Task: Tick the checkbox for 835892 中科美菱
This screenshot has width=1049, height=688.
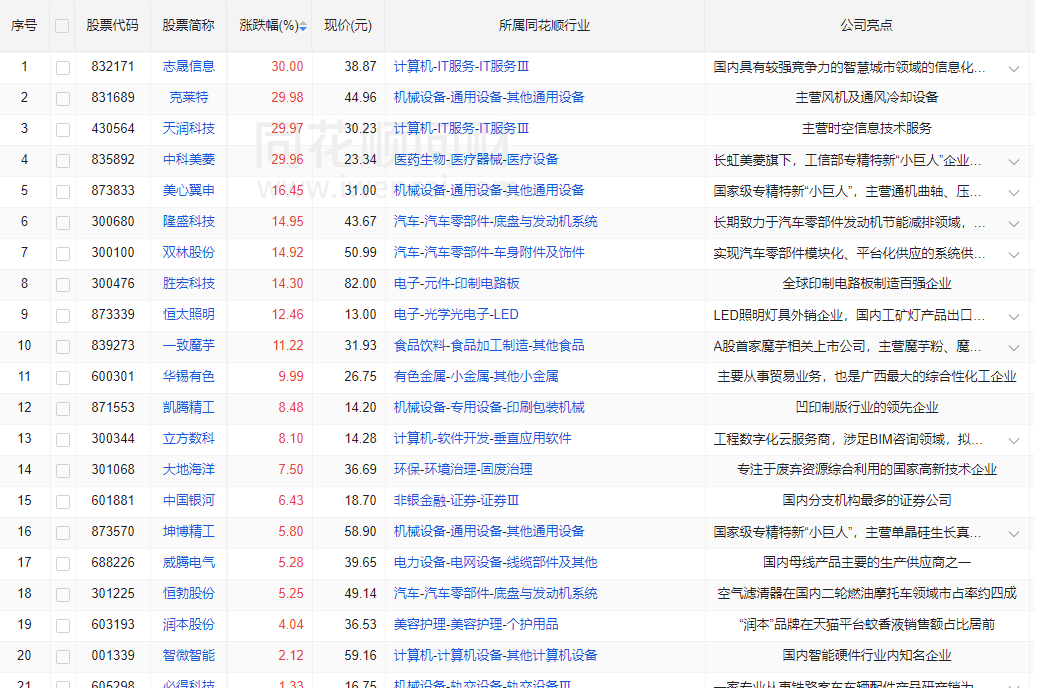Action: tap(63, 161)
